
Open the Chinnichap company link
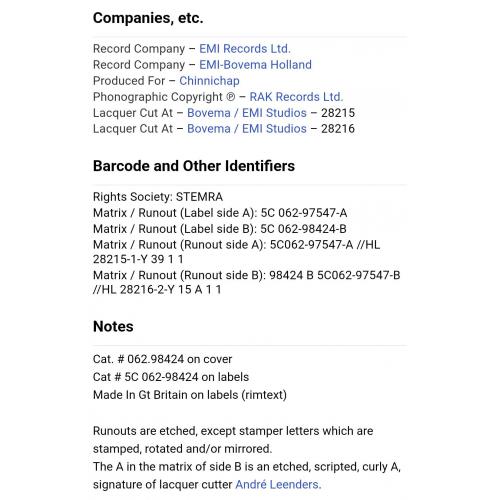209,81
